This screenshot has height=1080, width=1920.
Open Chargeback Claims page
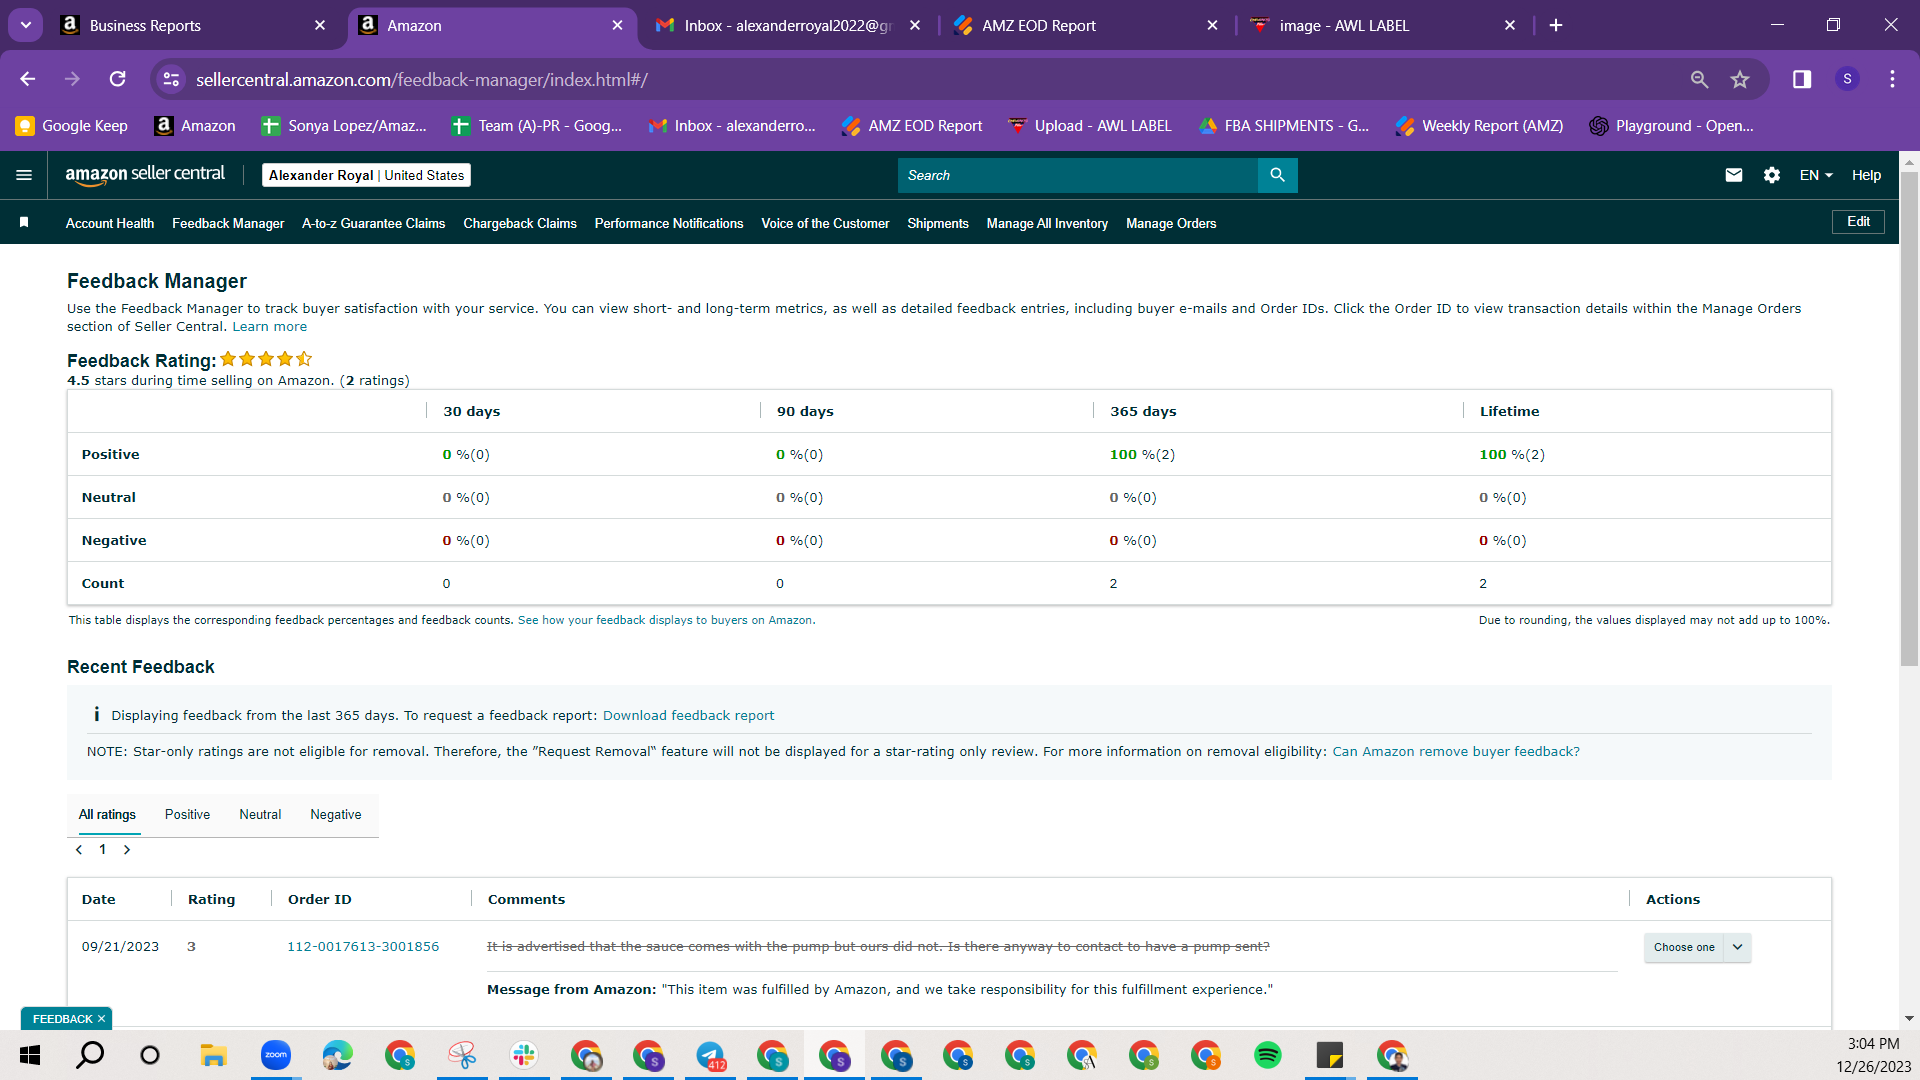coord(520,223)
